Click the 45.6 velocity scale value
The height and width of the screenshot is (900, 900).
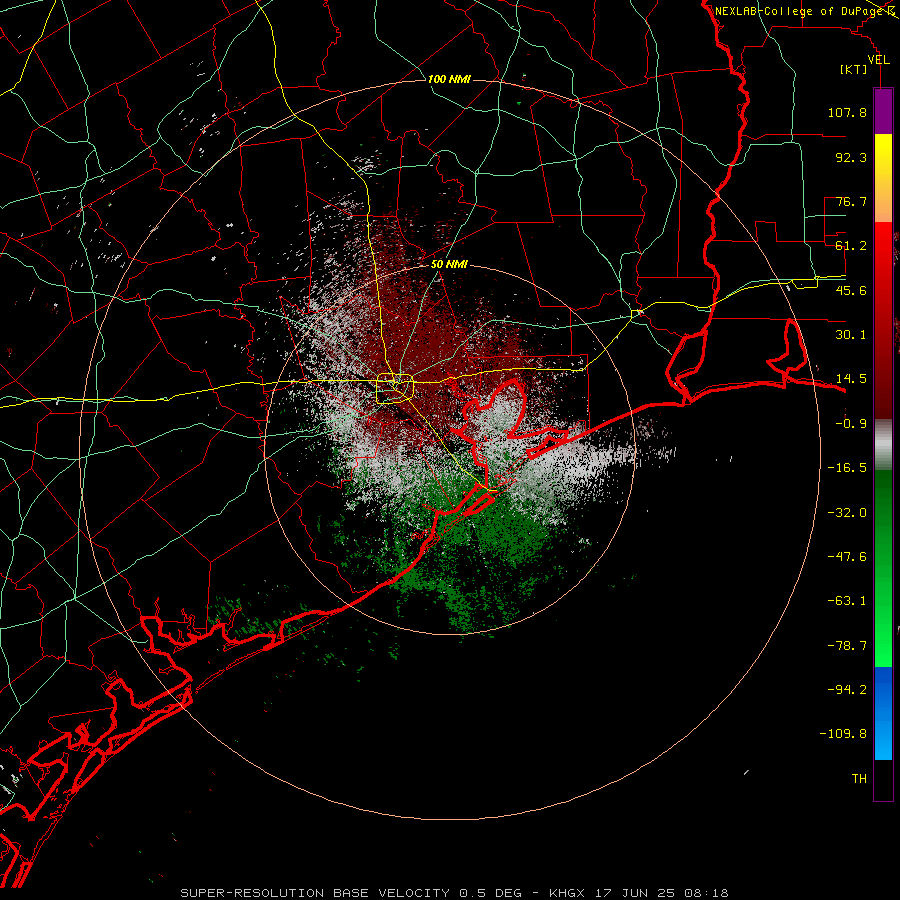coord(851,290)
